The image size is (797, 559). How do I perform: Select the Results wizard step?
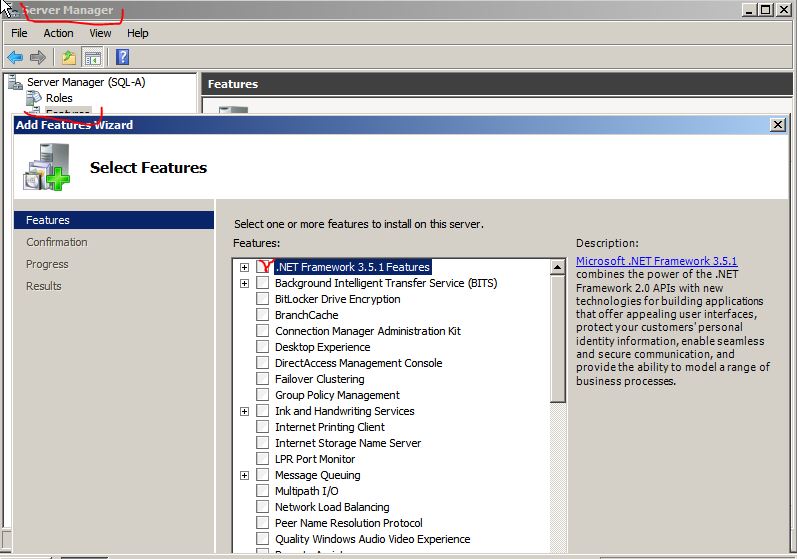coord(44,286)
